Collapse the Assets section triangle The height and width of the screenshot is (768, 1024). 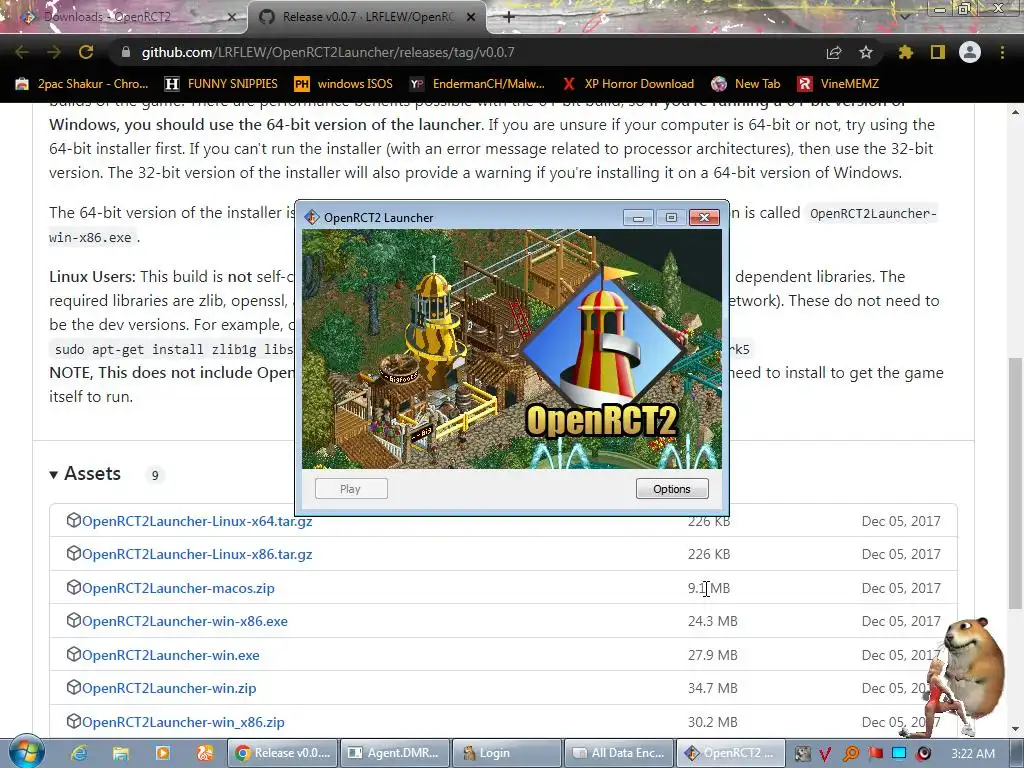(54, 475)
